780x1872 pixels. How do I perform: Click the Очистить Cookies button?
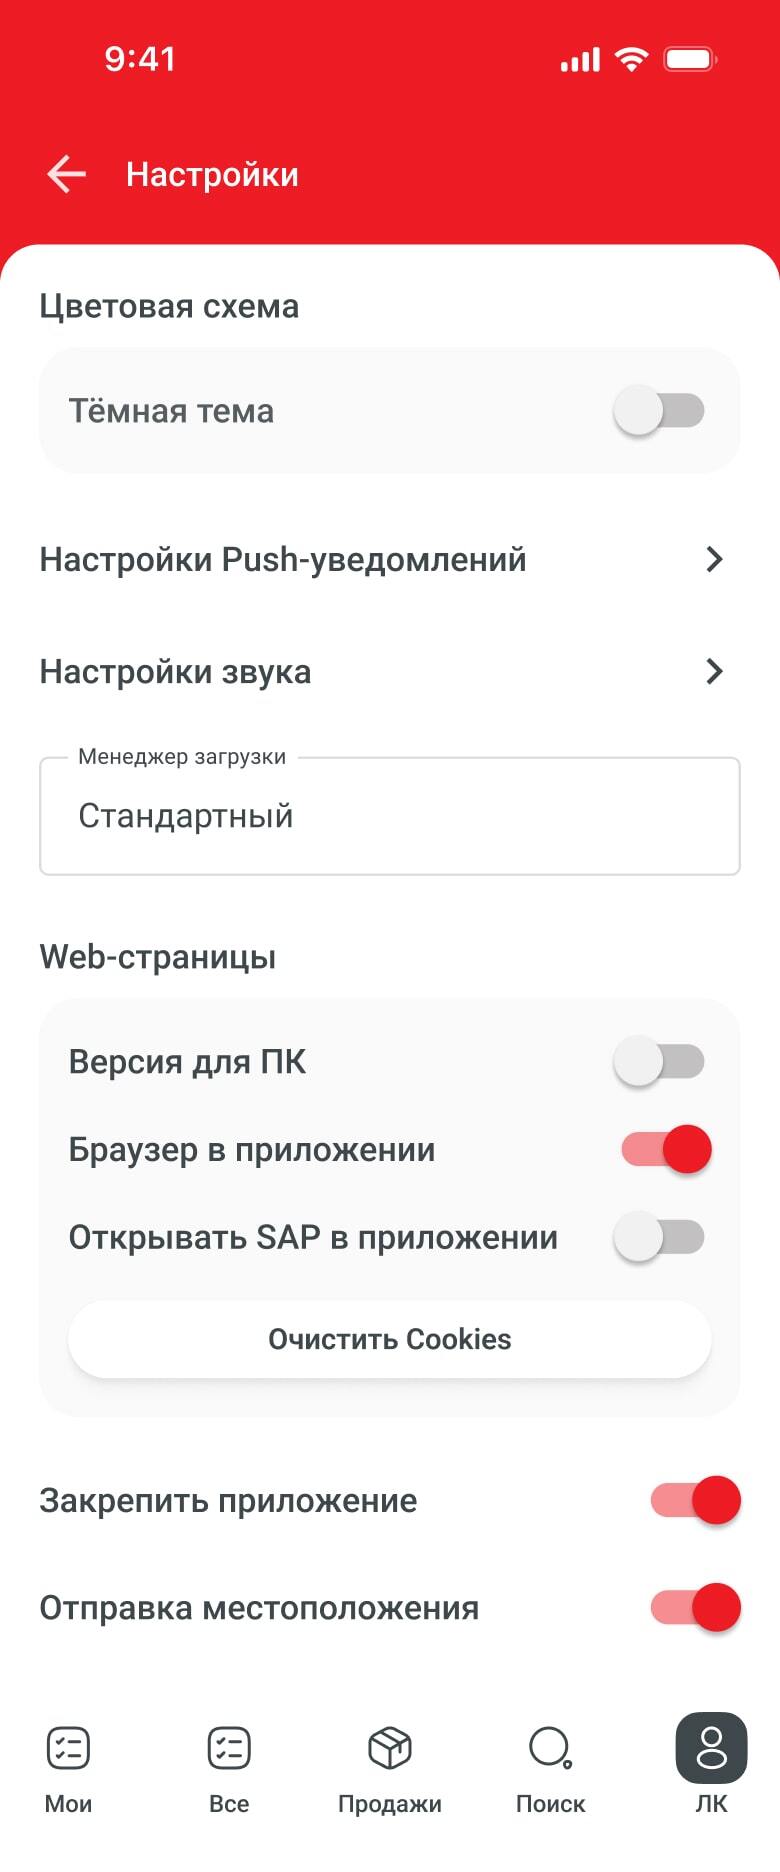(390, 1339)
